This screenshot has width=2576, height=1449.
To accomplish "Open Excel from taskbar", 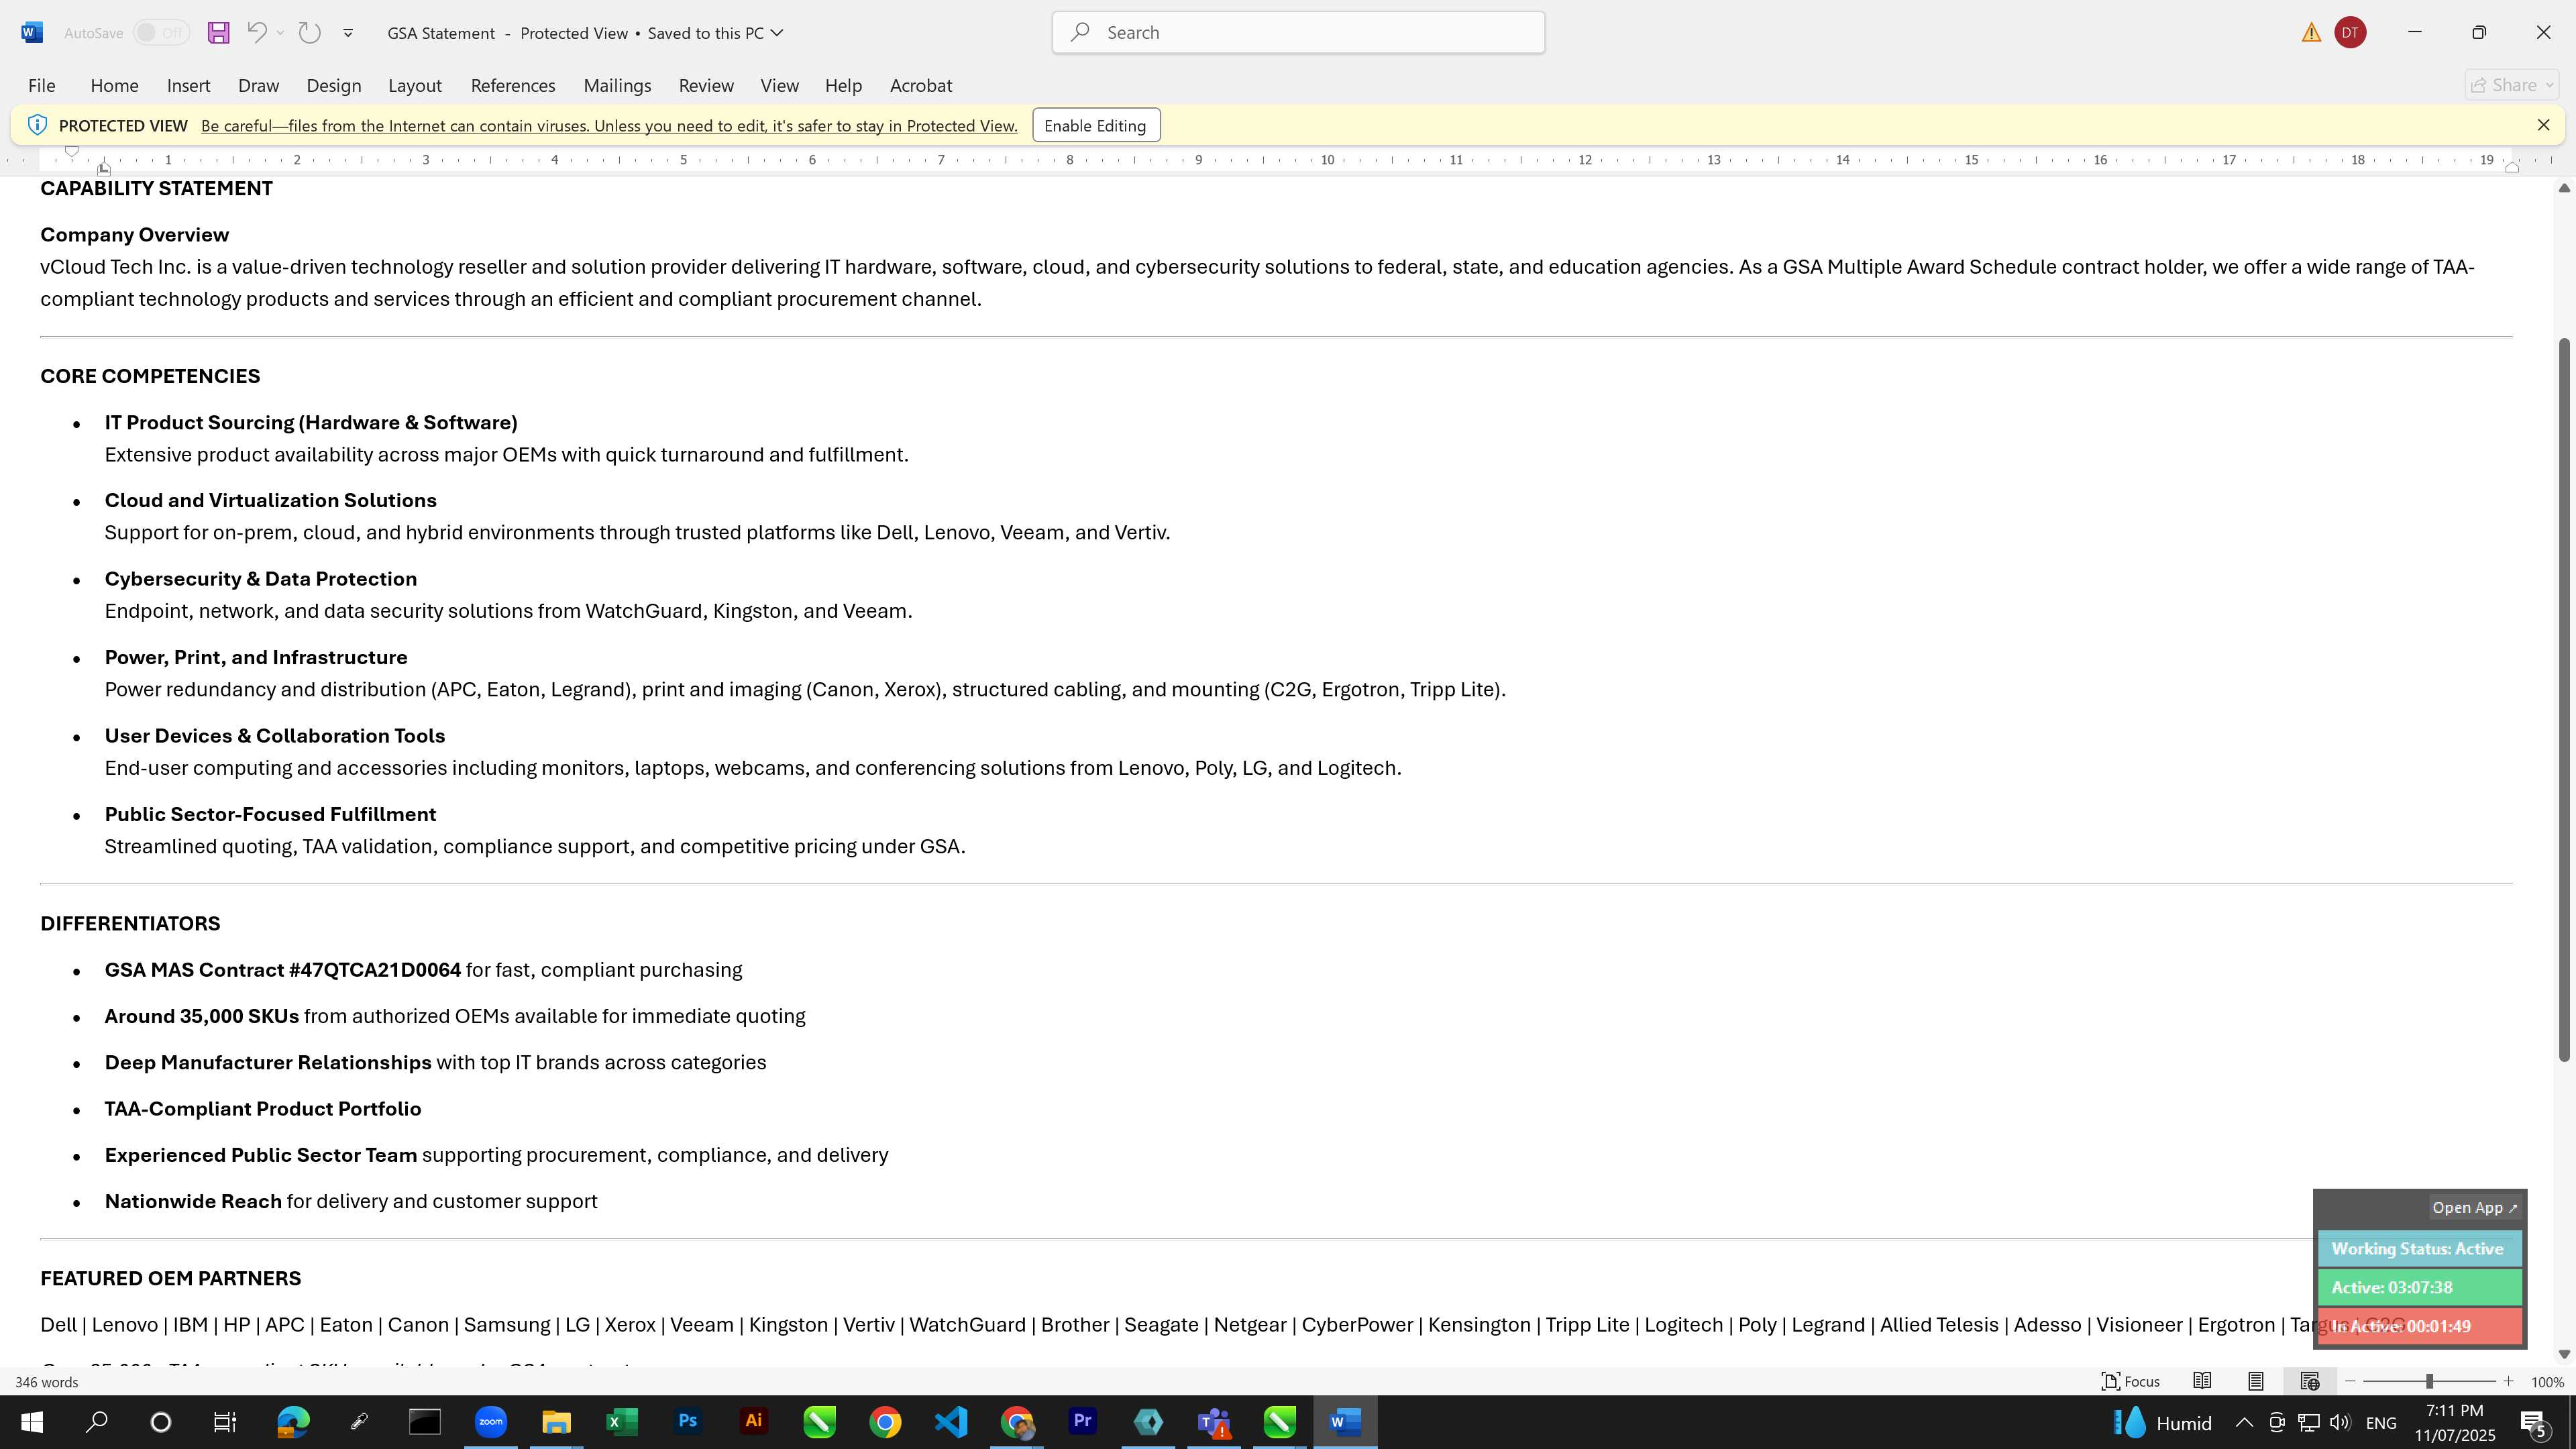I will (622, 1422).
